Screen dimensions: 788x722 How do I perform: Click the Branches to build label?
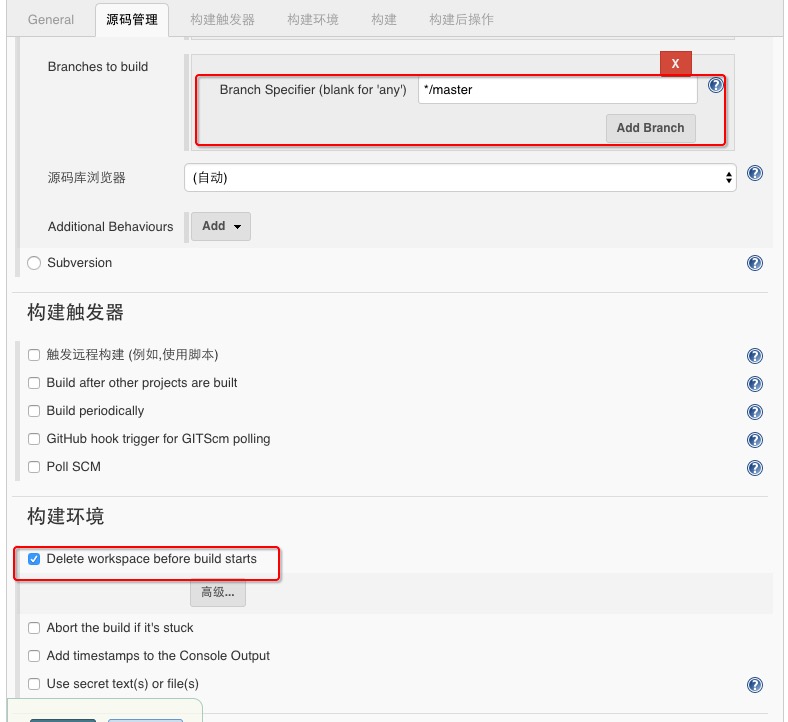(x=98, y=67)
